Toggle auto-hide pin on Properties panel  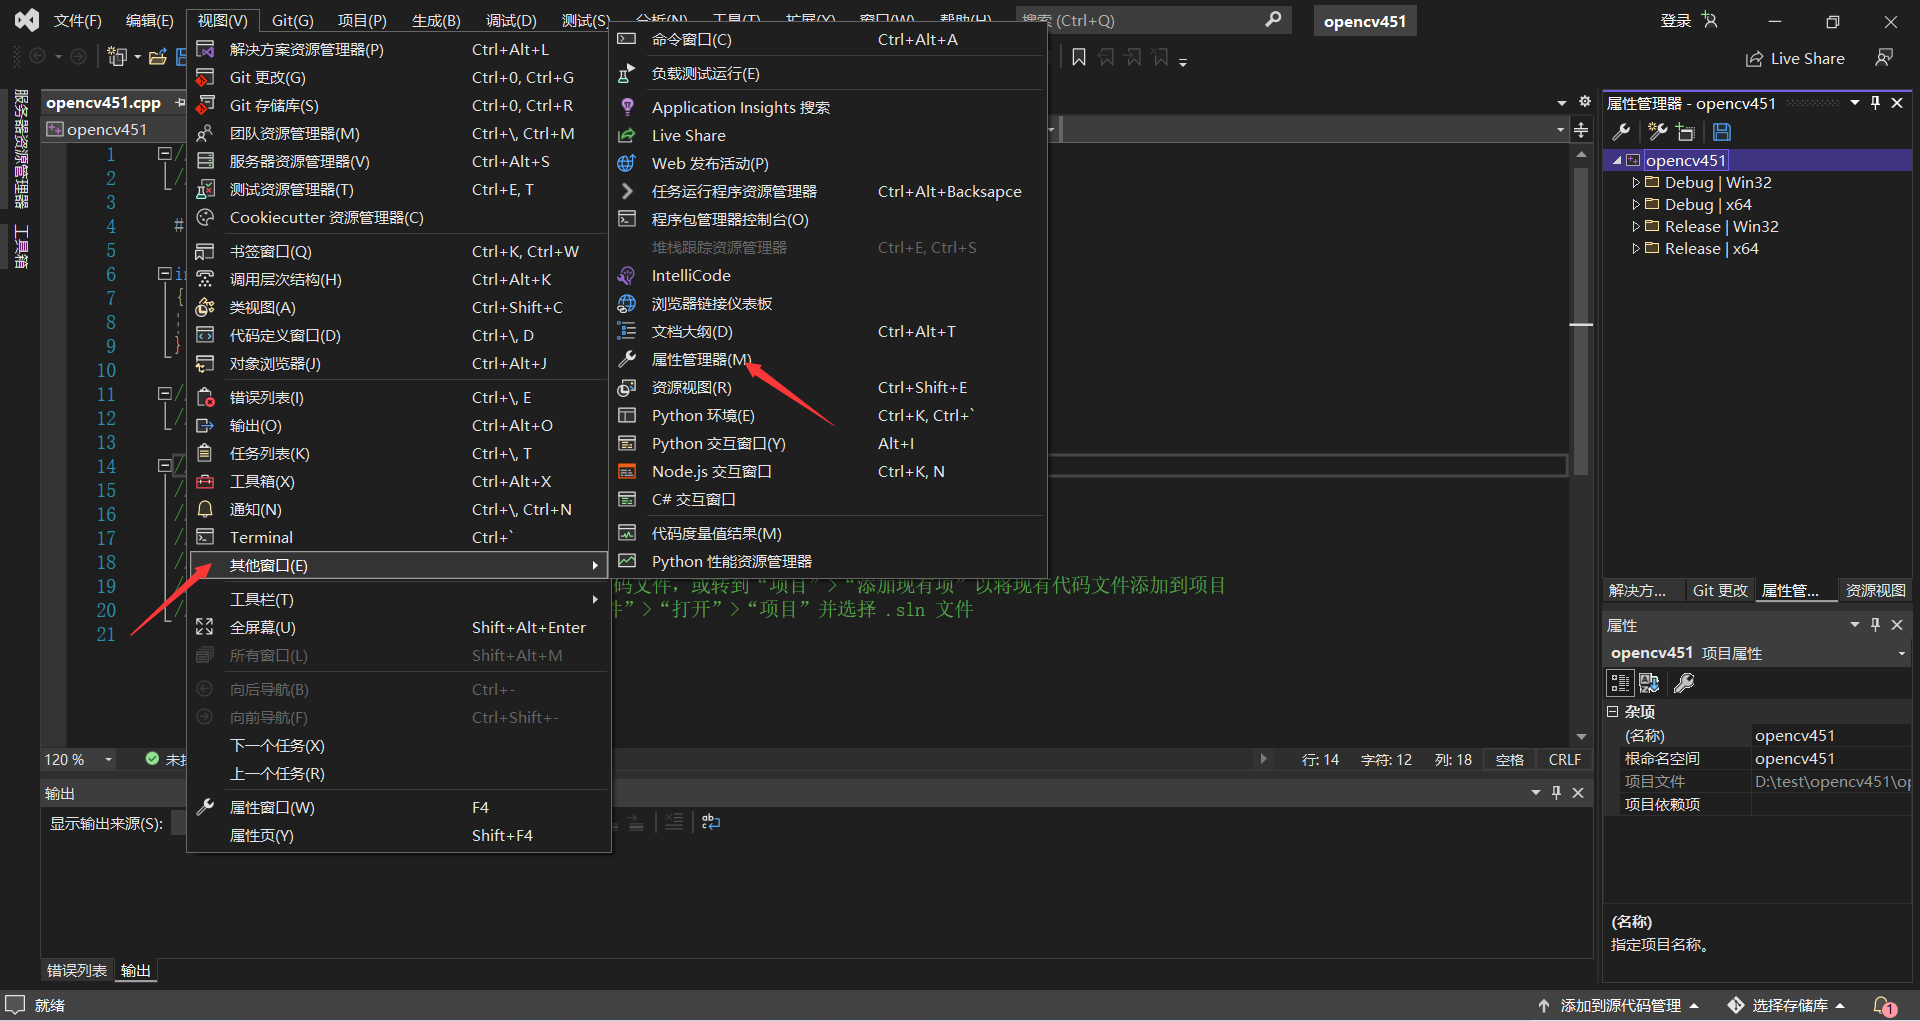1876,625
